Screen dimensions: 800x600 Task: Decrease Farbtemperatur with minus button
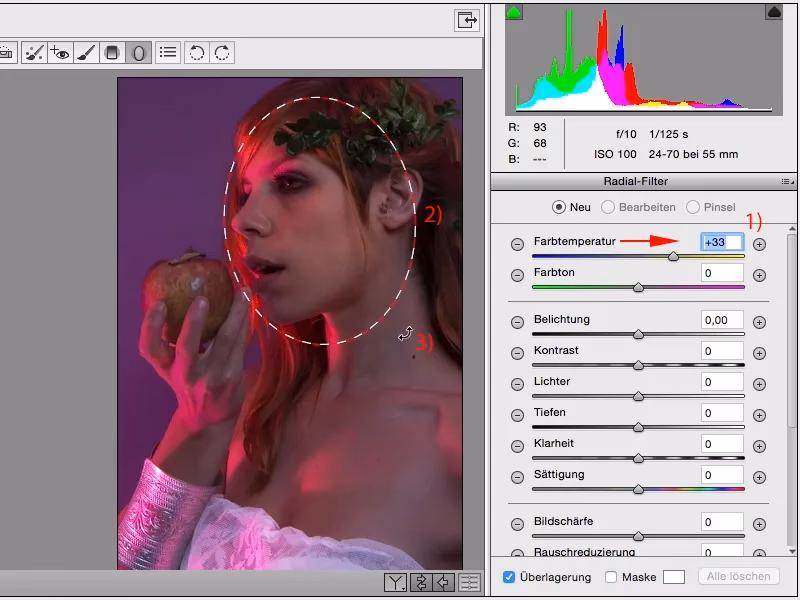517,244
